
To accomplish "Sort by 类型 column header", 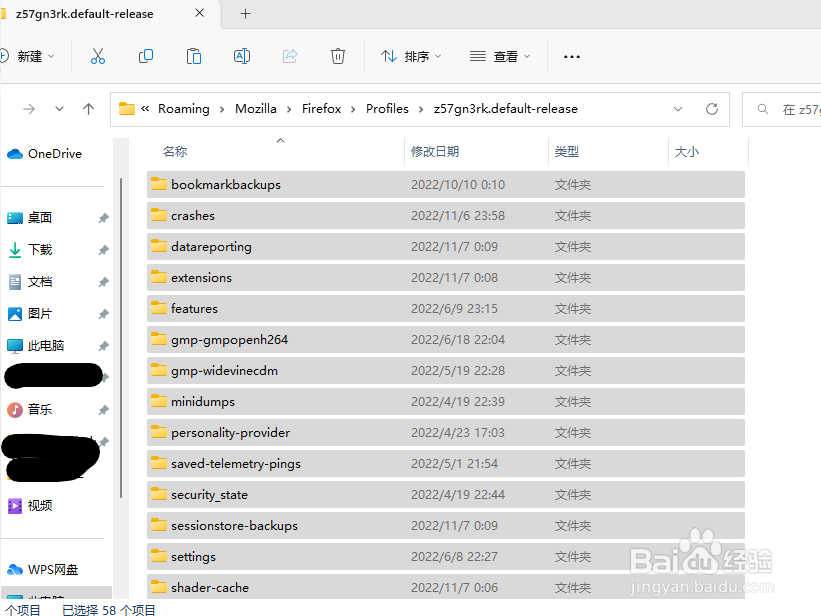I will 567,151.
